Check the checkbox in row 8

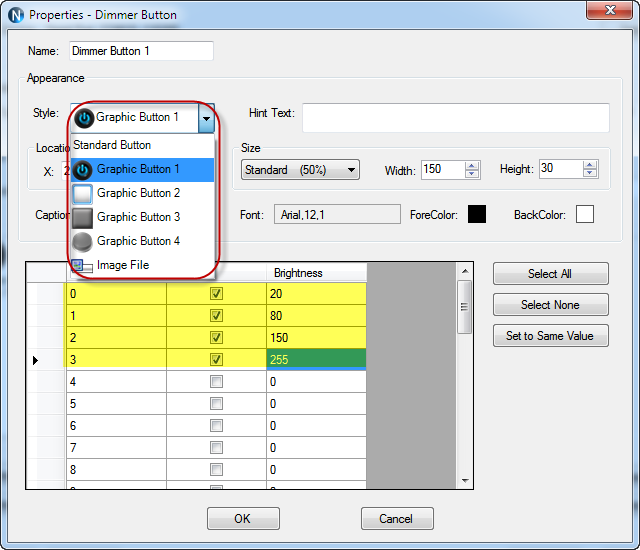click(x=216, y=470)
